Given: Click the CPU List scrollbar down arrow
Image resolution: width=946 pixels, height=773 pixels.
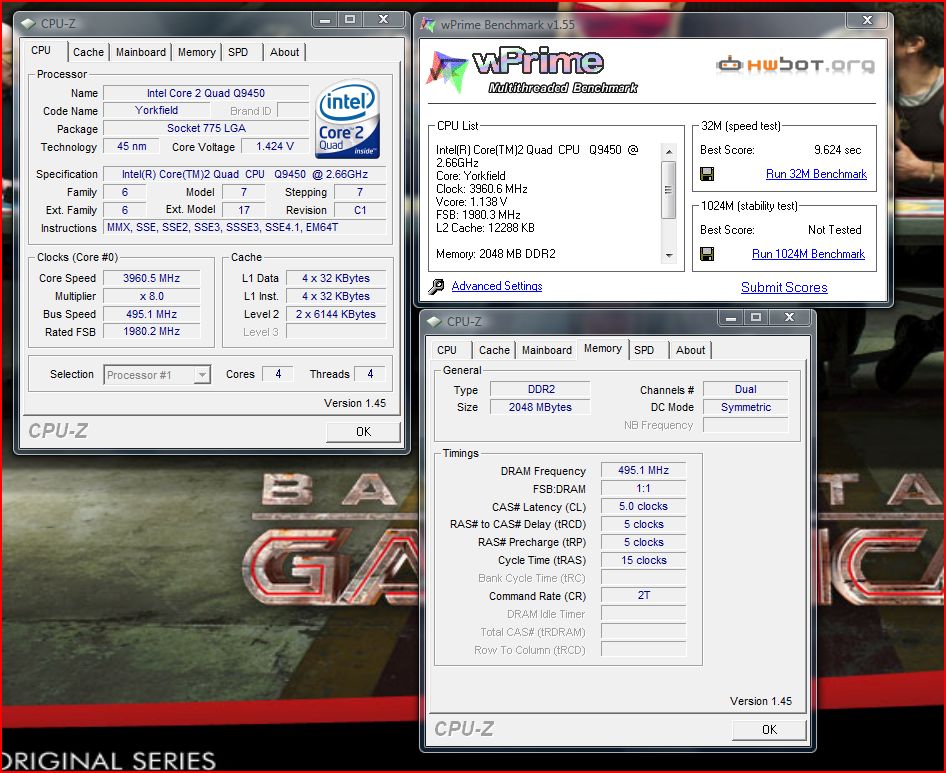Looking at the screenshot, I should 668,256.
